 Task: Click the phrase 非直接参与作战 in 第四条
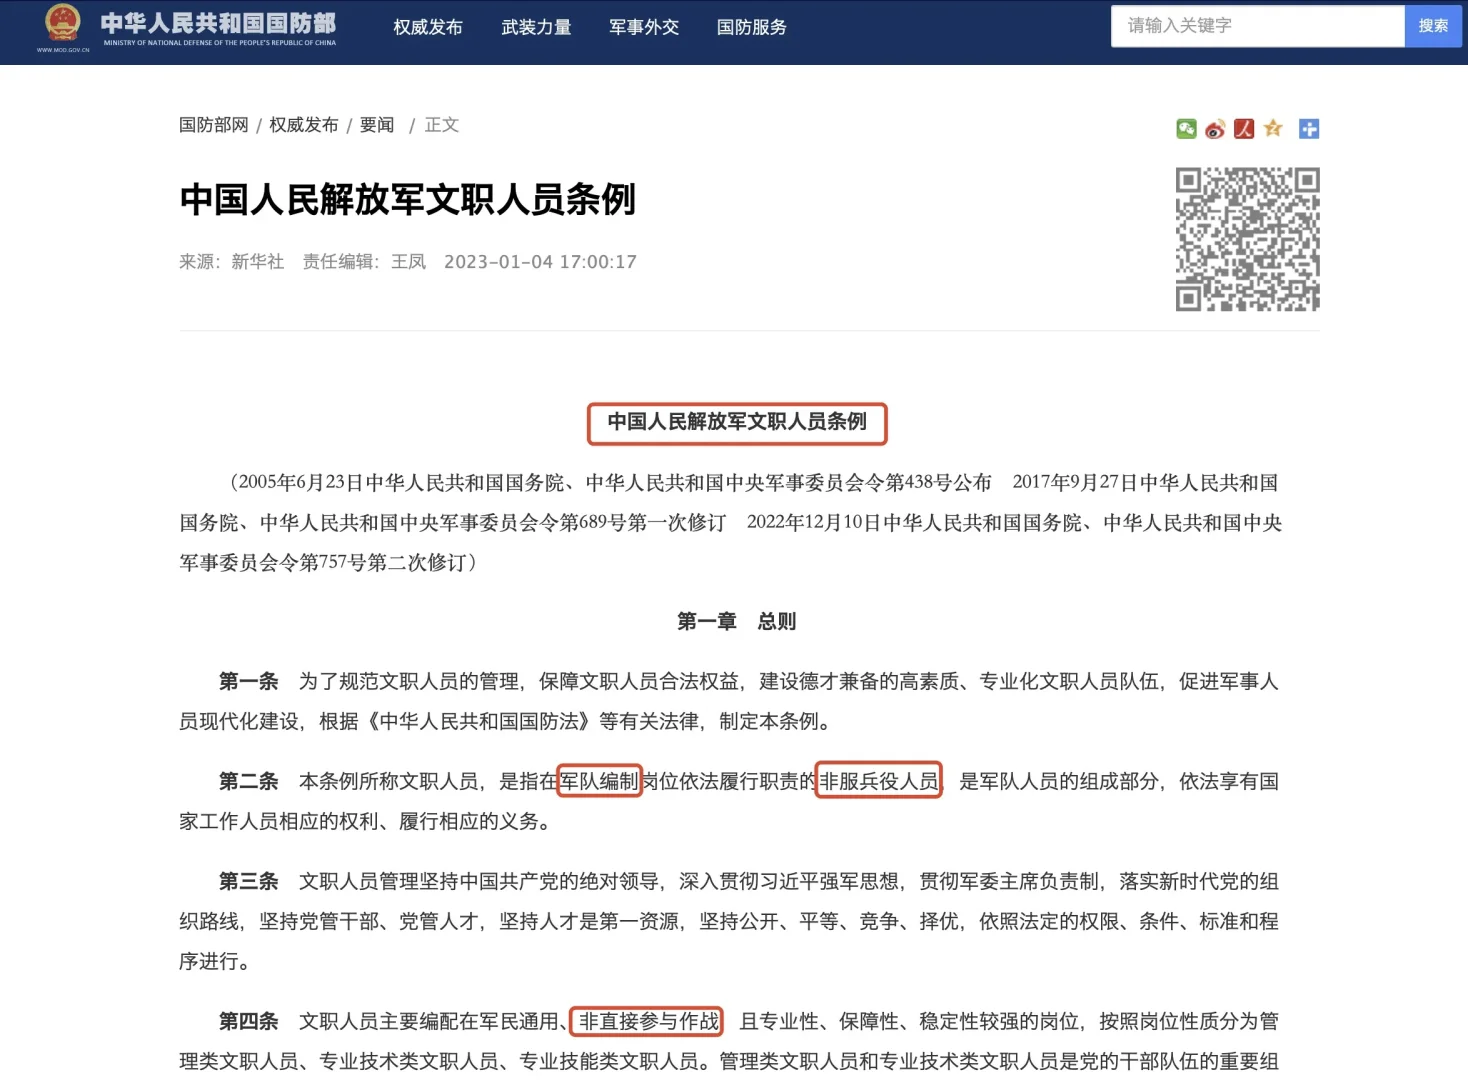coord(649,1022)
